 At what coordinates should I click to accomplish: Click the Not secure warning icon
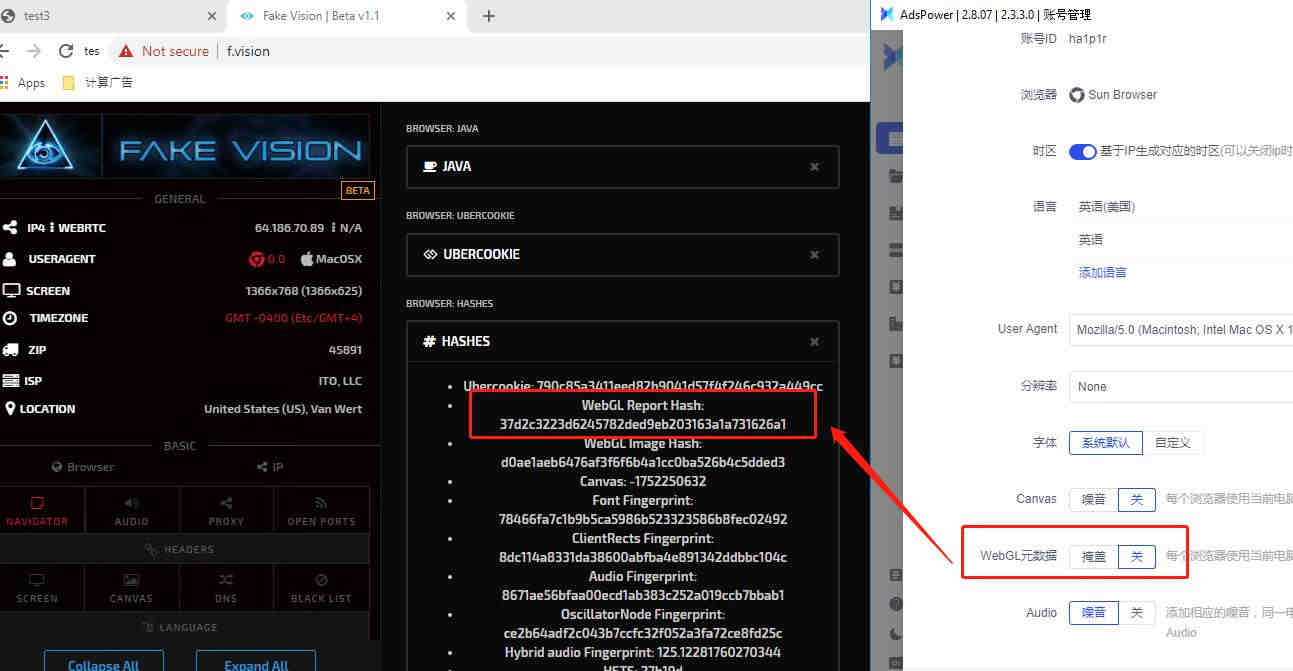[126, 51]
